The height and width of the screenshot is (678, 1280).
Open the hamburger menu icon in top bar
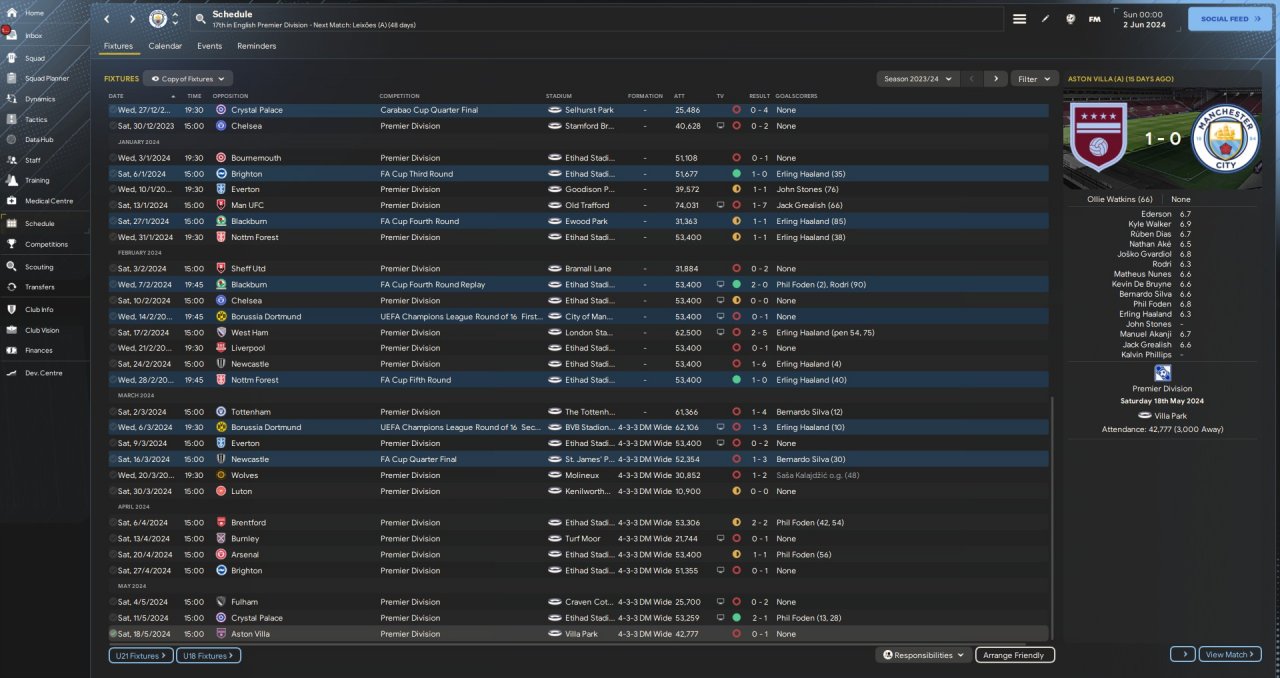tap(1019, 19)
